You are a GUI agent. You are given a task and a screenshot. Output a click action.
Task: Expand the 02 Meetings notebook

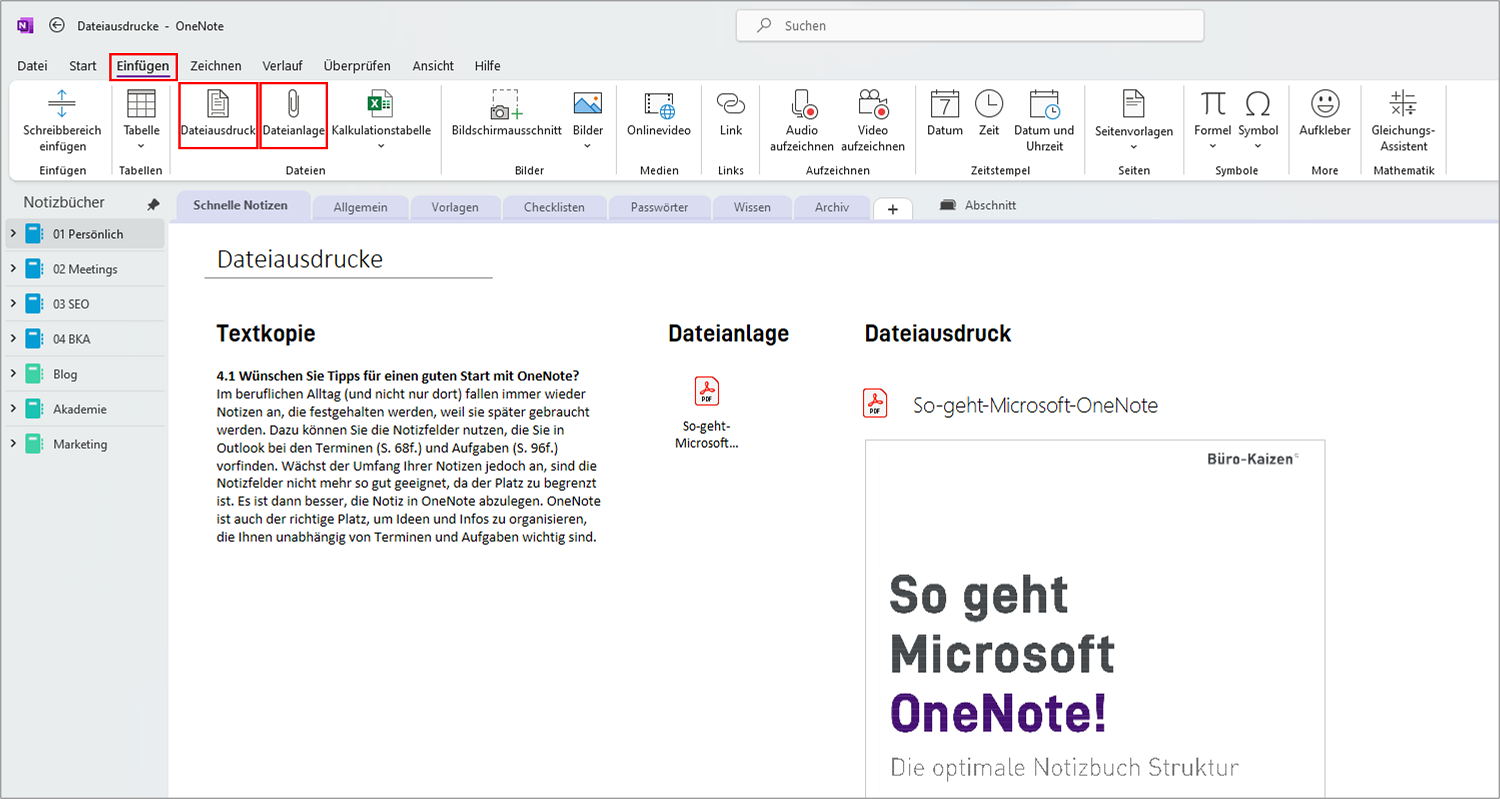13,269
